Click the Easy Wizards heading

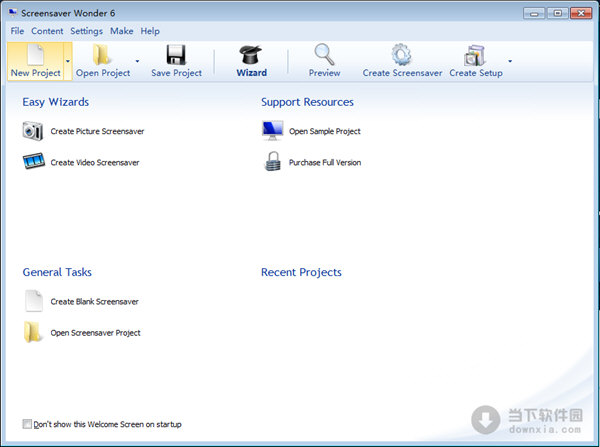pos(55,102)
